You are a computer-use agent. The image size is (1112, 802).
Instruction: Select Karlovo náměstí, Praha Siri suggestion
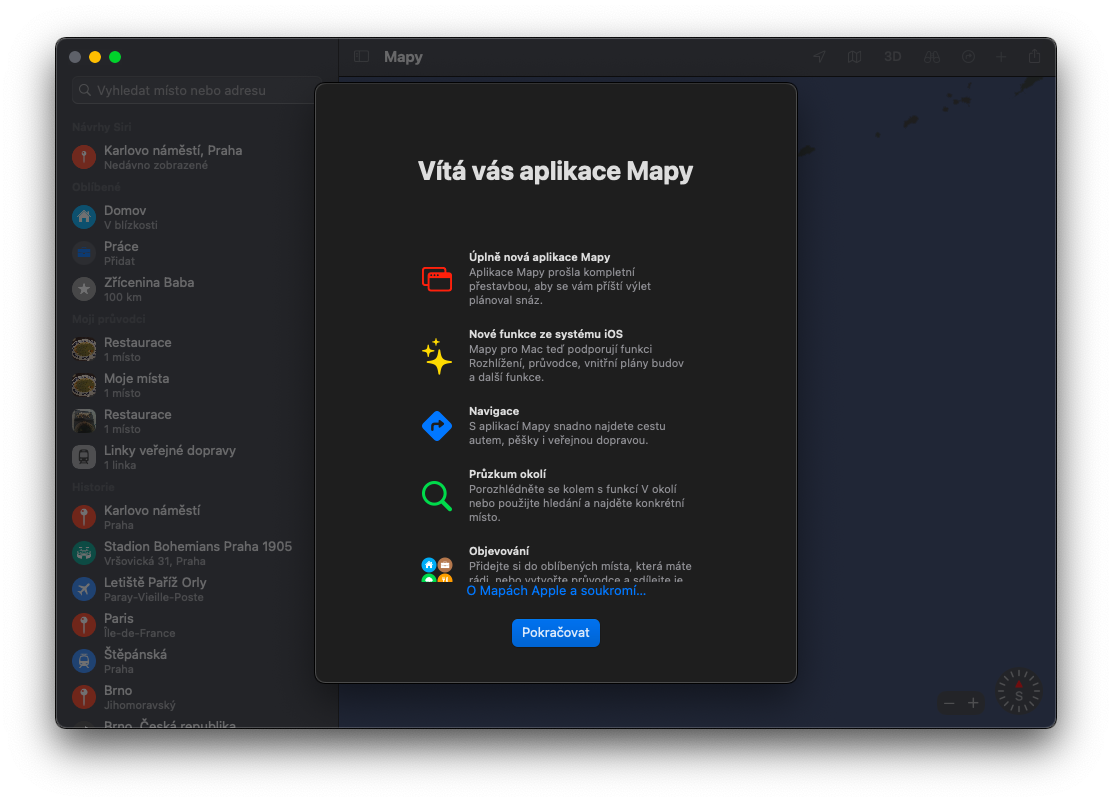(196, 157)
